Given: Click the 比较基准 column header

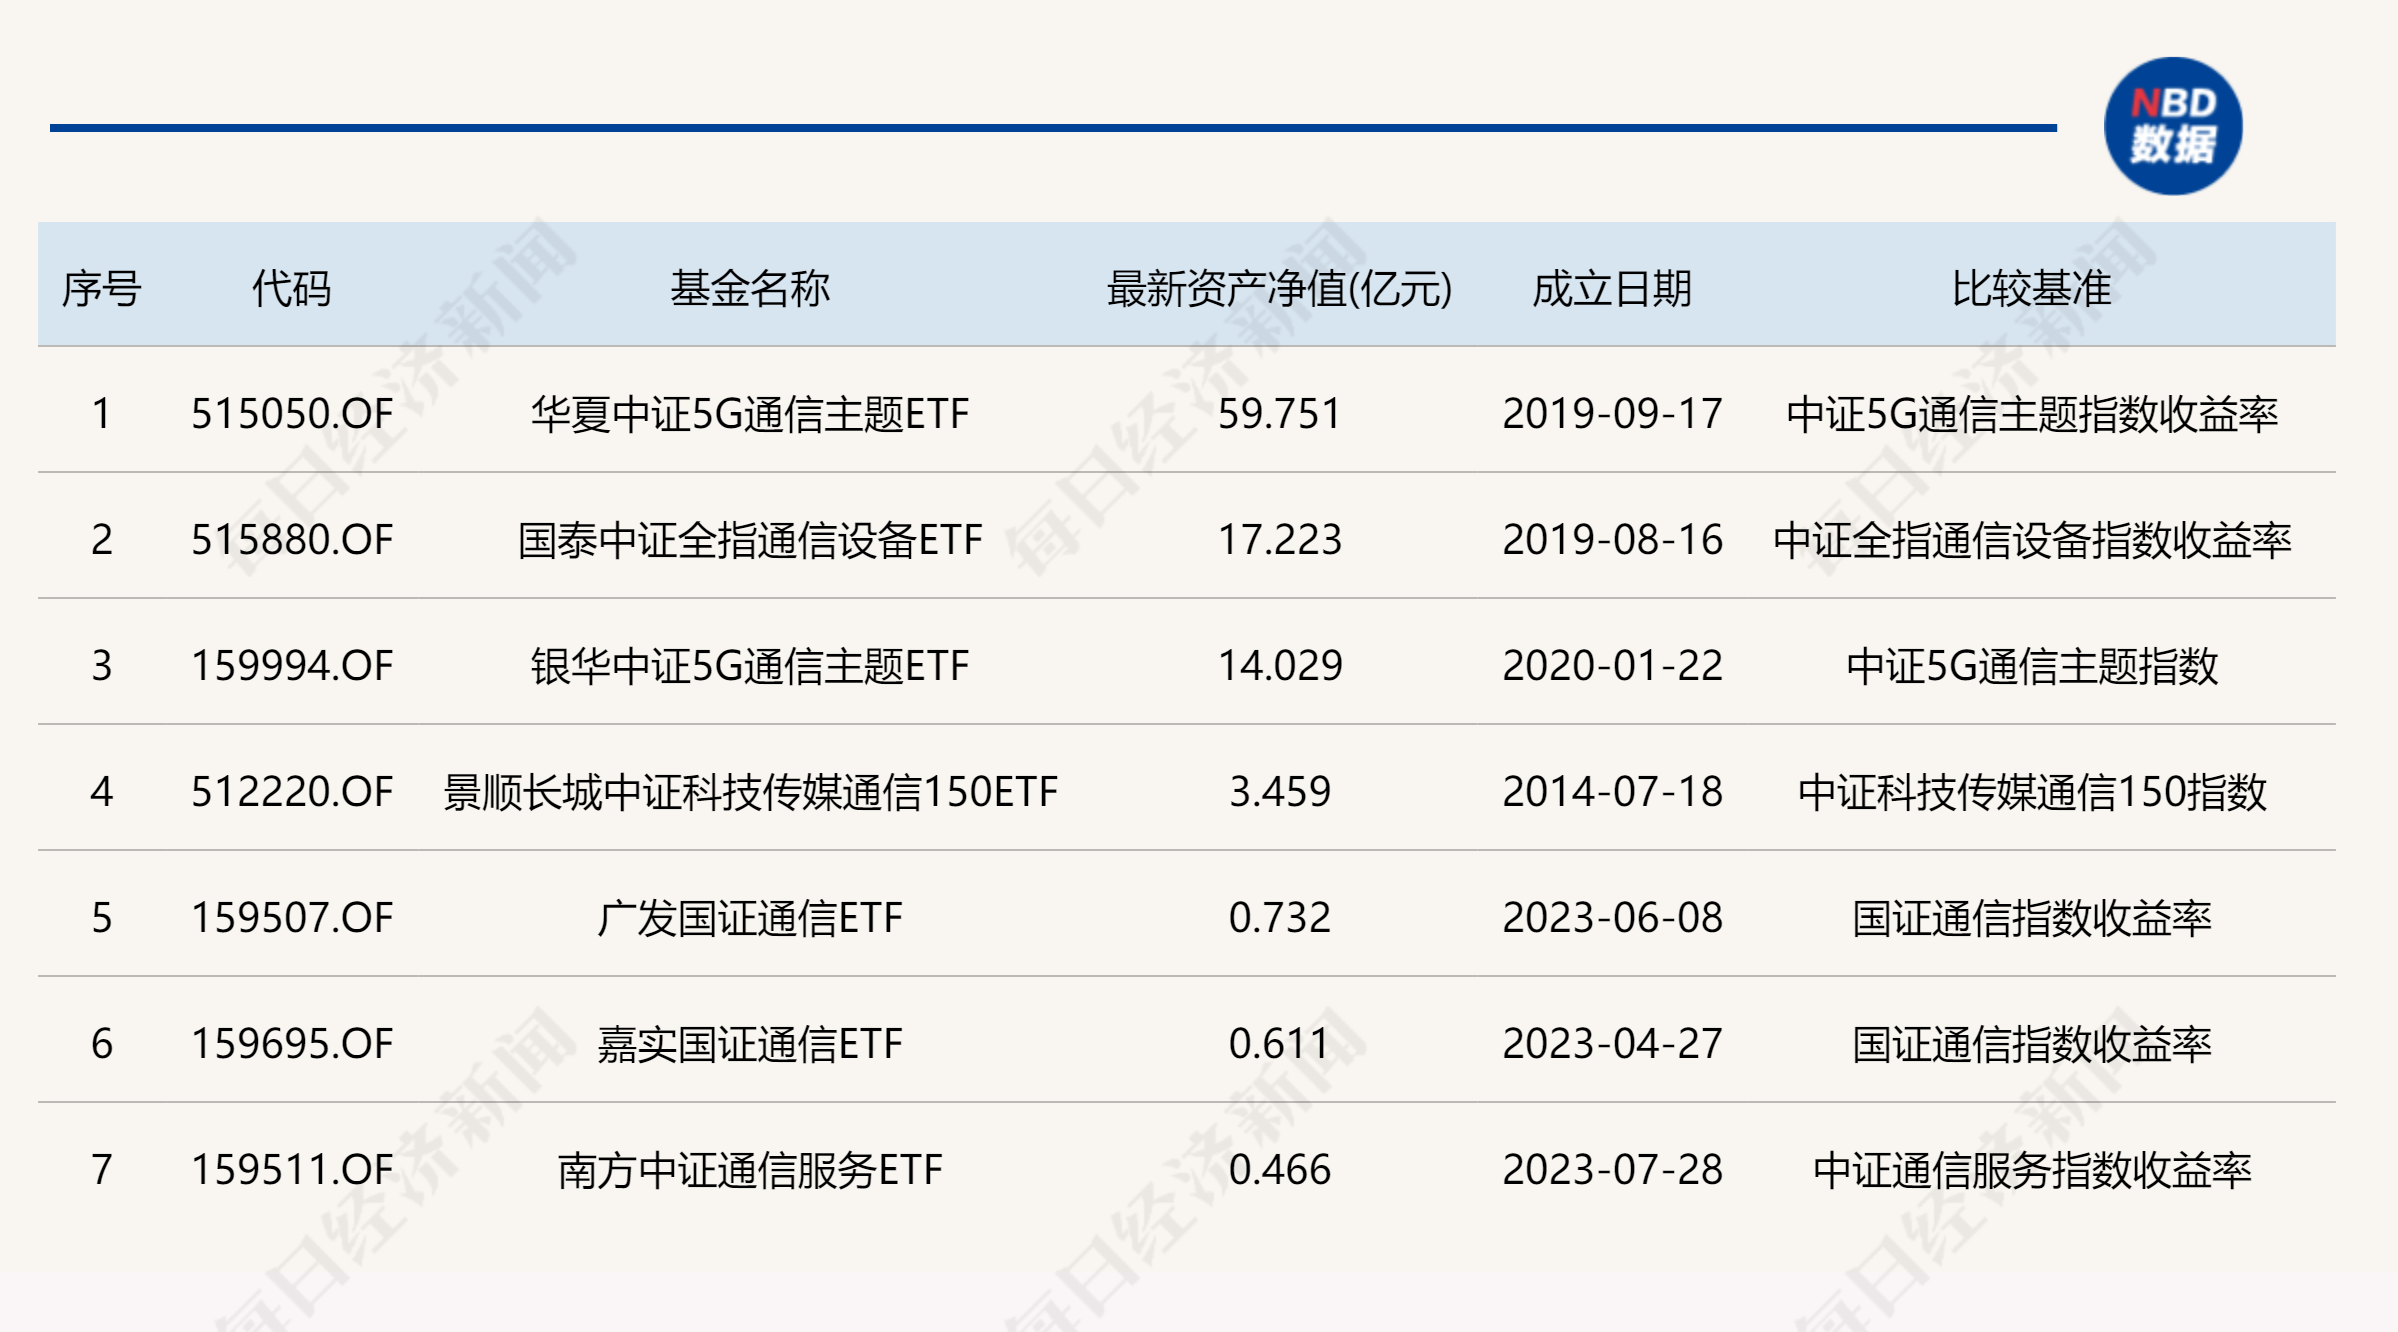Looking at the screenshot, I should (2032, 289).
